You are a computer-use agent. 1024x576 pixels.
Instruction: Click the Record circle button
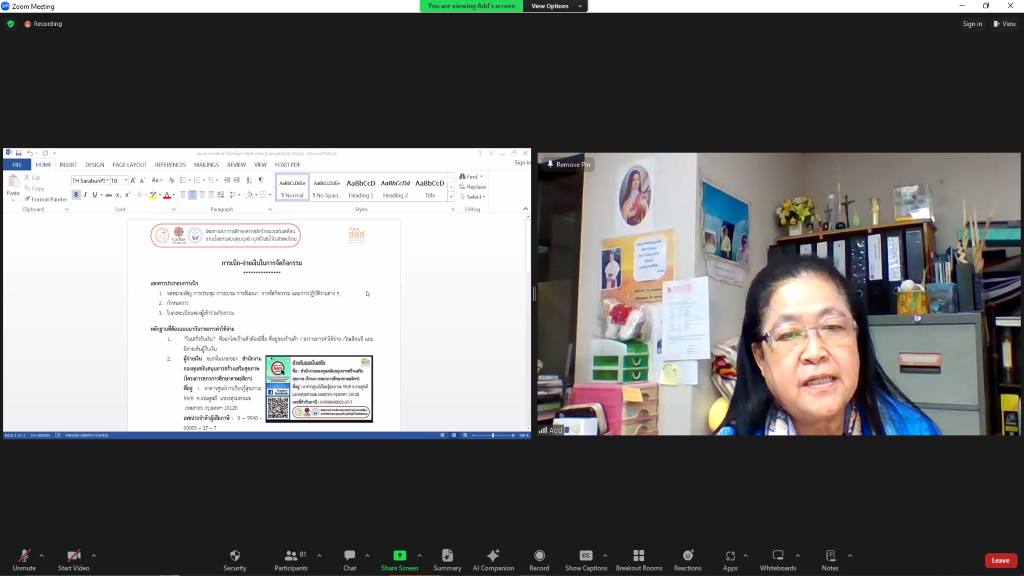(539, 556)
